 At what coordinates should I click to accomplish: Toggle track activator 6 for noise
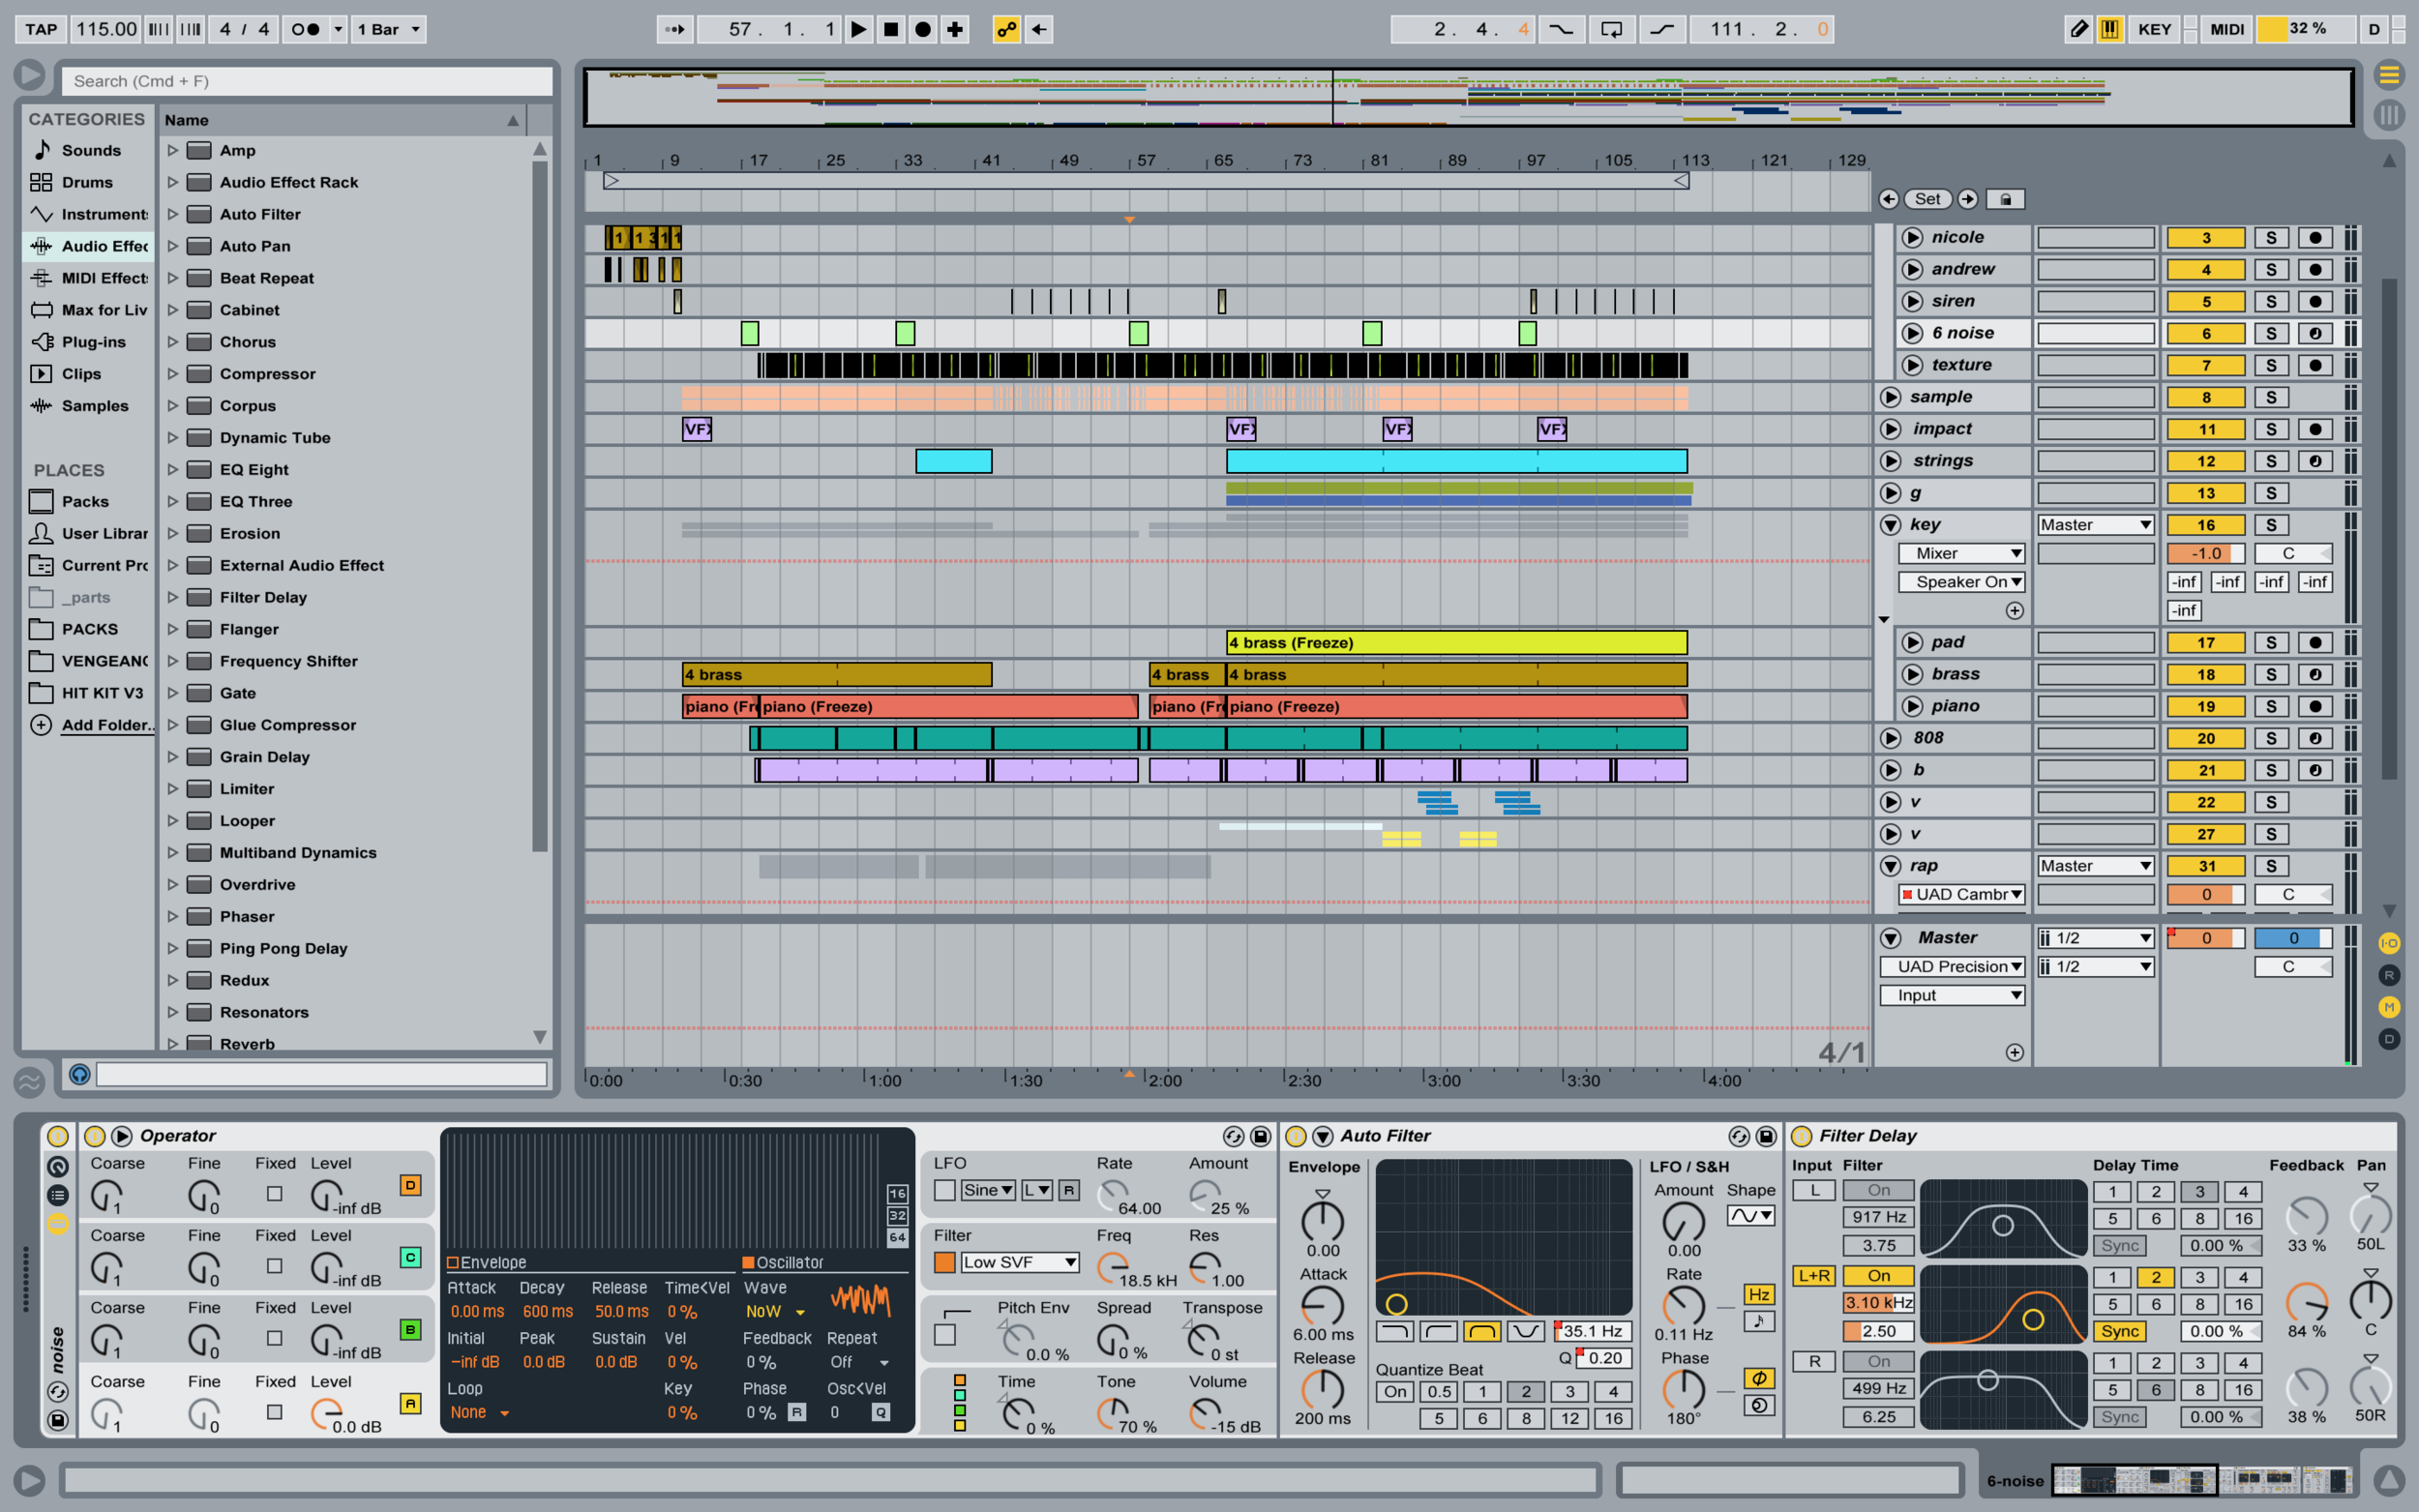[x=2205, y=334]
